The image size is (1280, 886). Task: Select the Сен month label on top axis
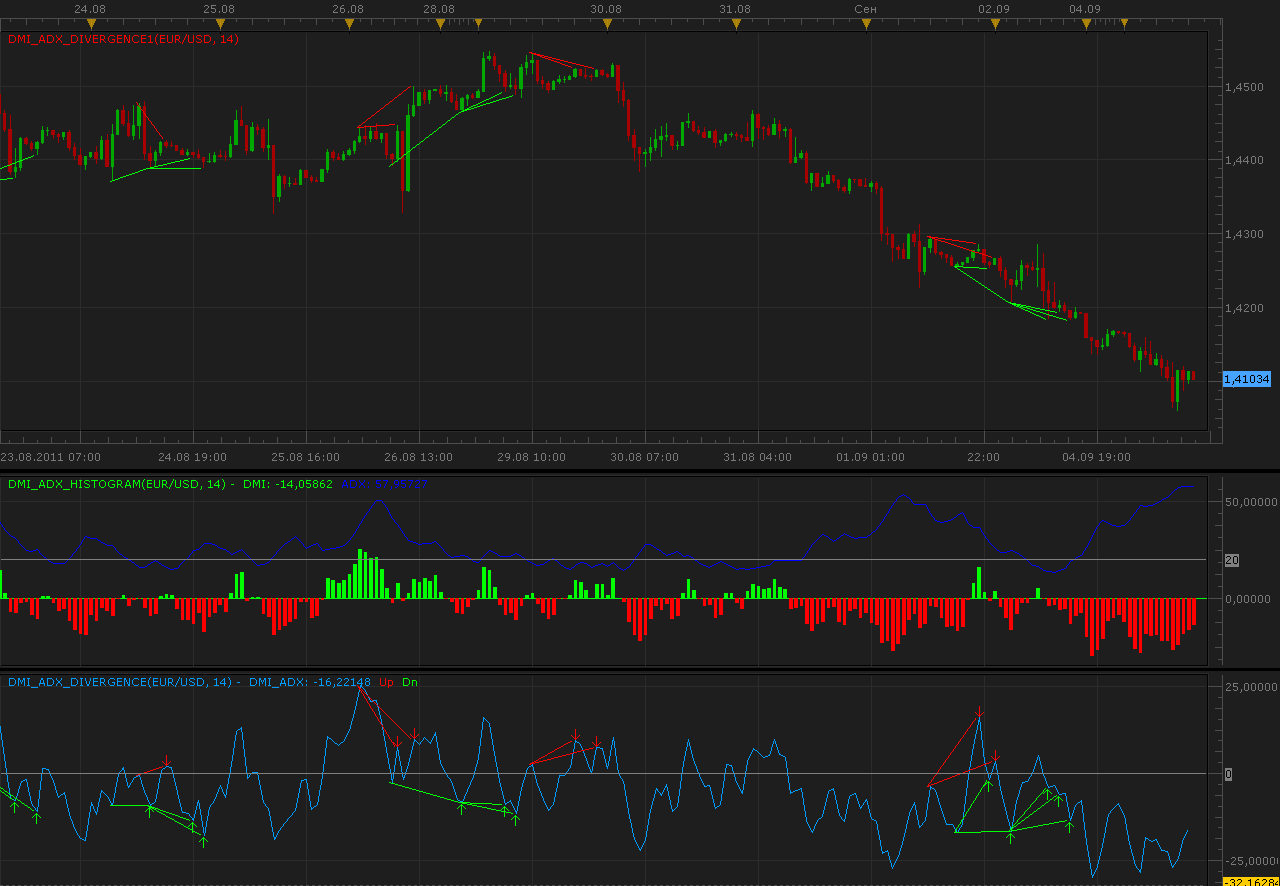pyautogui.click(x=865, y=8)
